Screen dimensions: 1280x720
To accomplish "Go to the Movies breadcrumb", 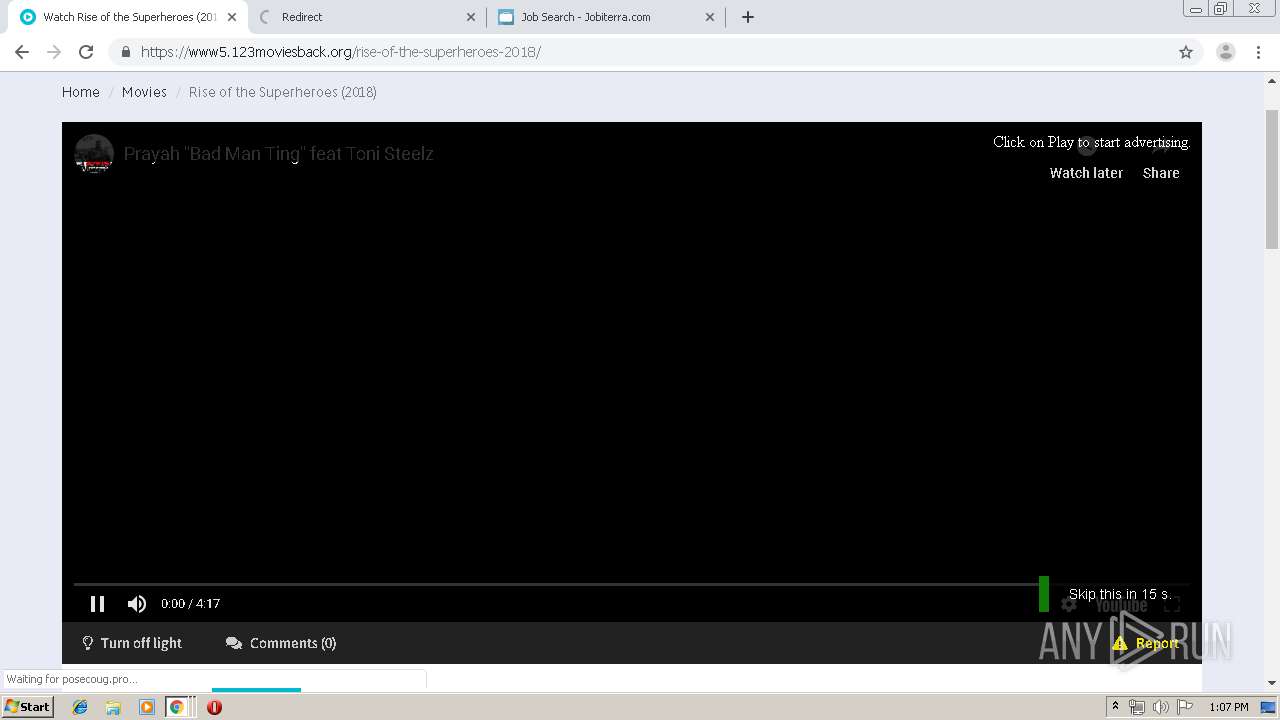I will pyautogui.click(x=144, y=92).
